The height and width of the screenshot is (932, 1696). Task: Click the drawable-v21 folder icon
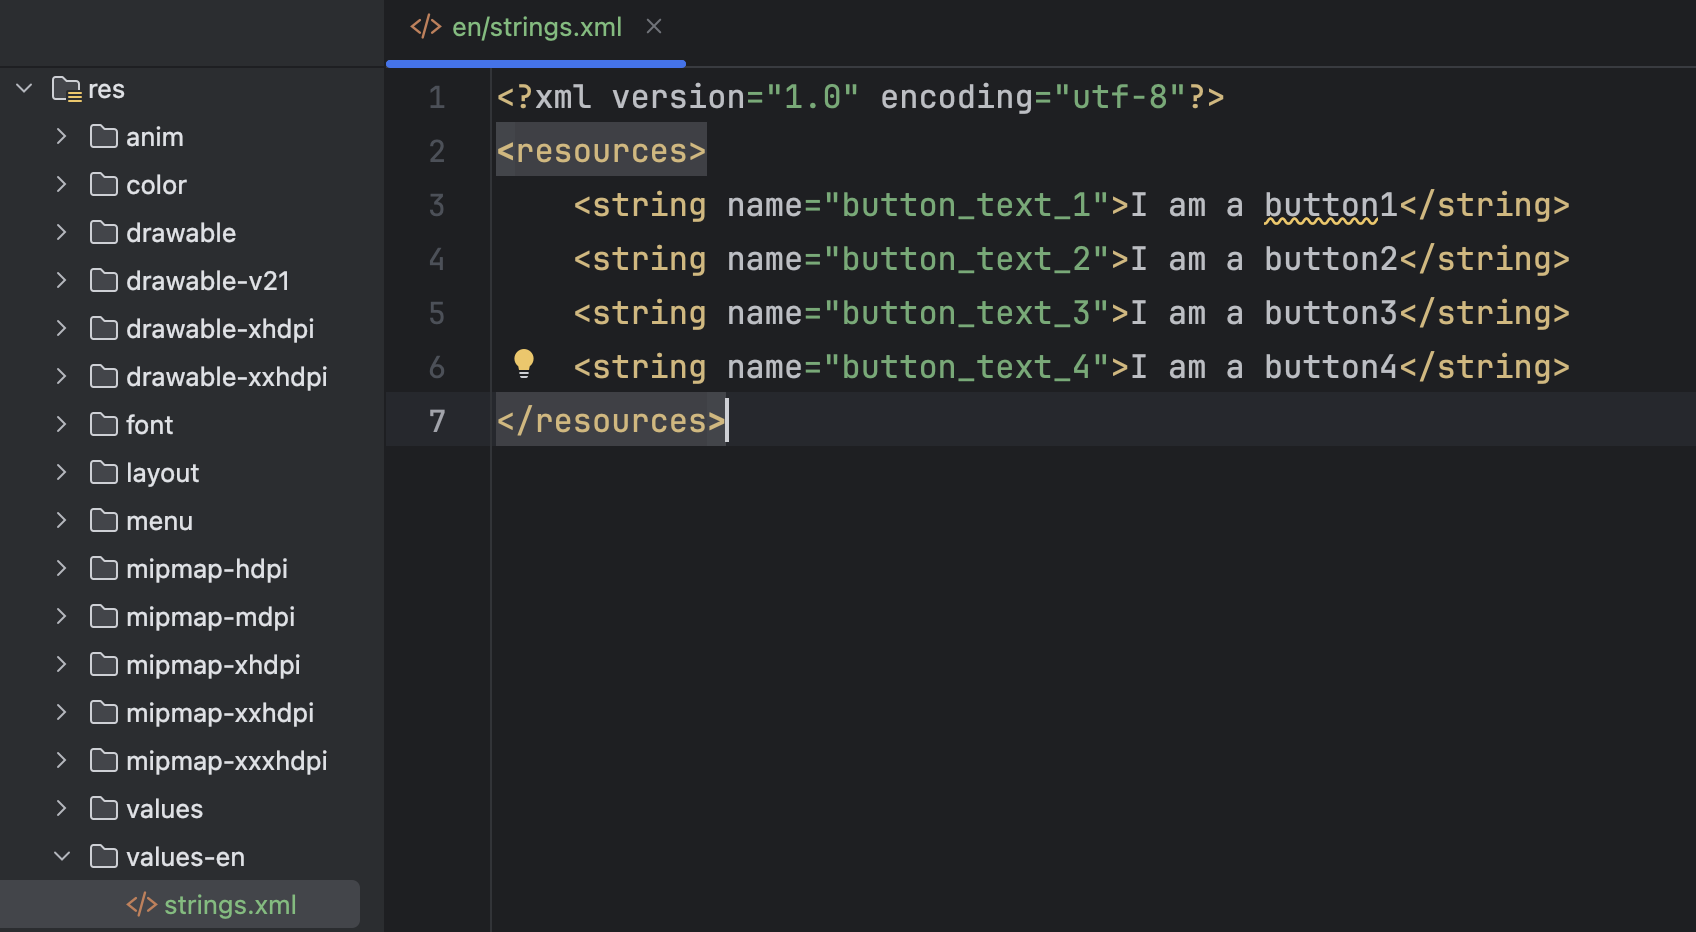click(104, 280)
